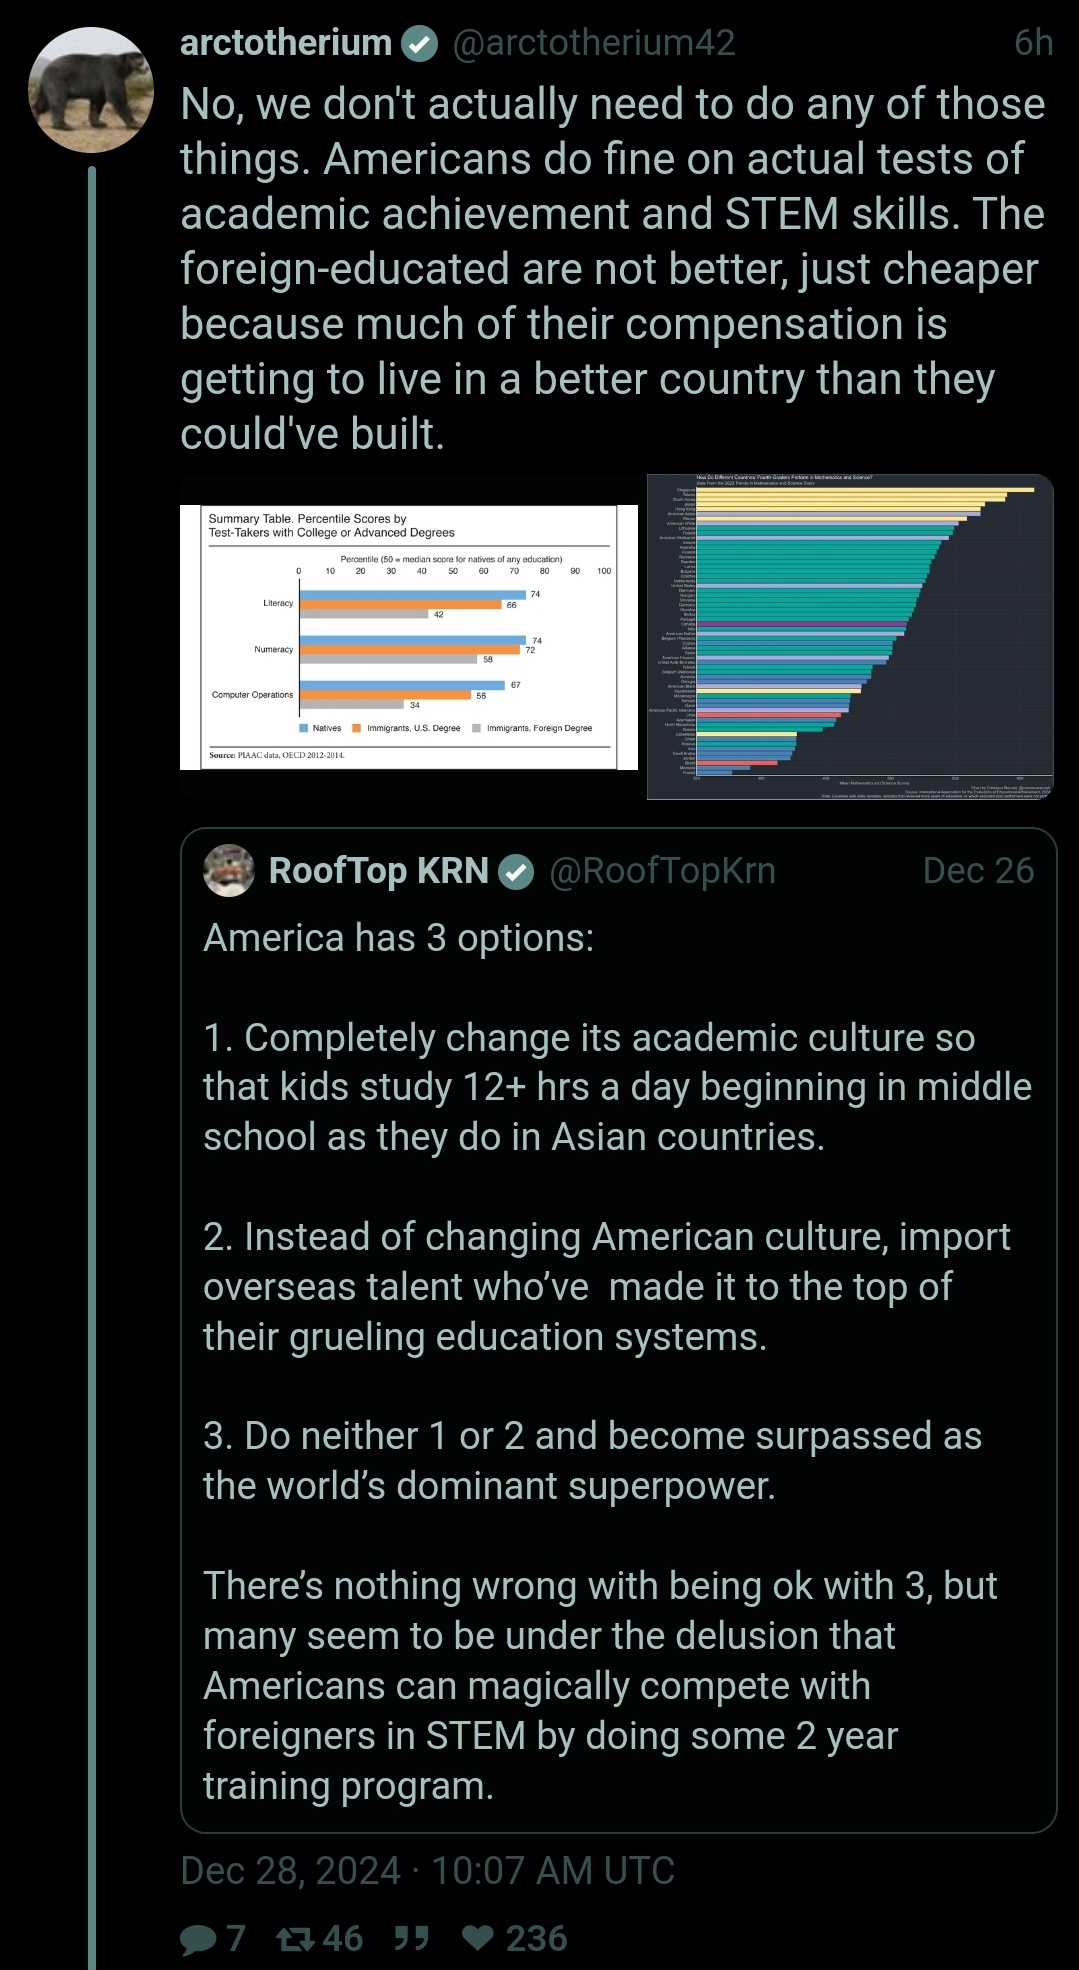This screenshot has width=1079, height=1970.
Task: Click arctotherium's verified checkmark badge
Action: [420, 44]
